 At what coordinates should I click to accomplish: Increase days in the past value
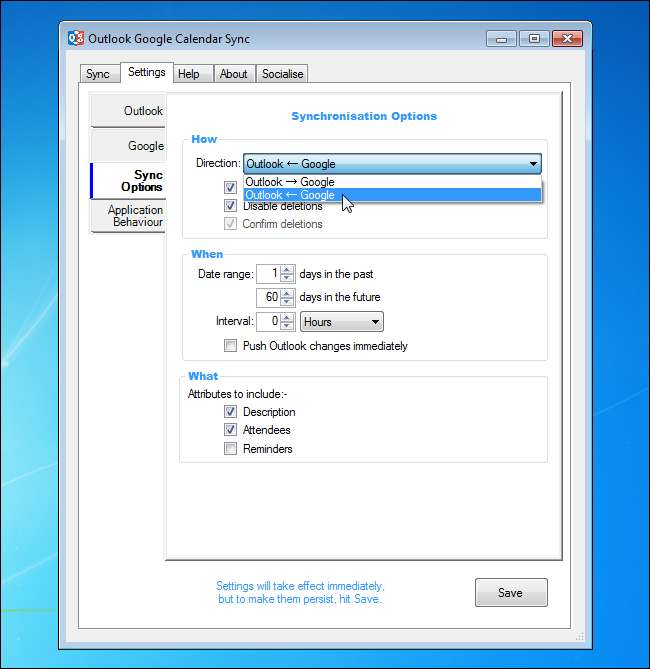pyautogui.click(x=287, y=270)
